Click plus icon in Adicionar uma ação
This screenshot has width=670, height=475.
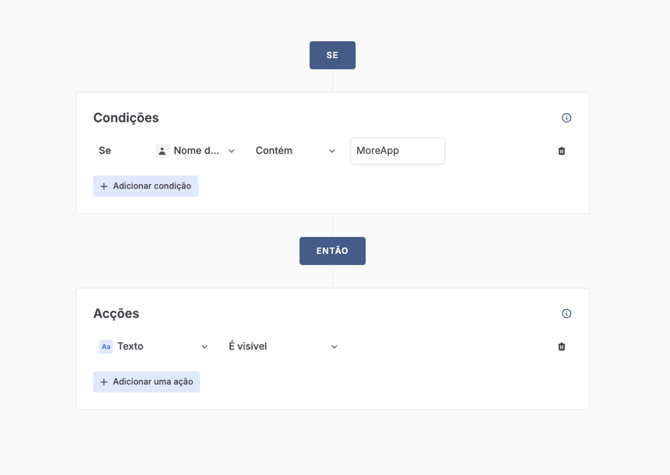point(104,382)
